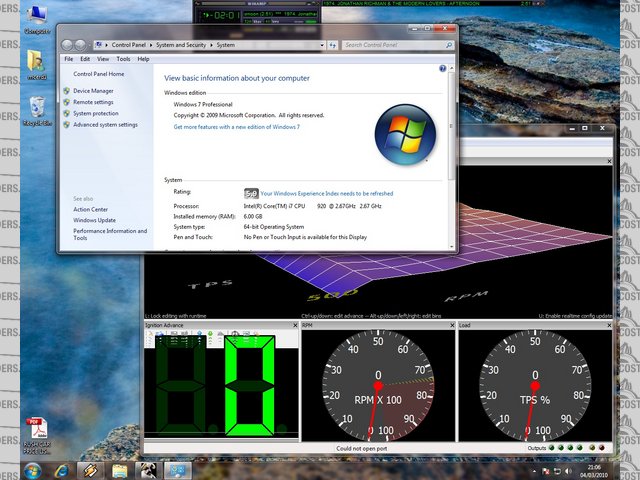Open the Action Center flag tray icon
This screenshot has height=480, width=640.
pos(546,472)
